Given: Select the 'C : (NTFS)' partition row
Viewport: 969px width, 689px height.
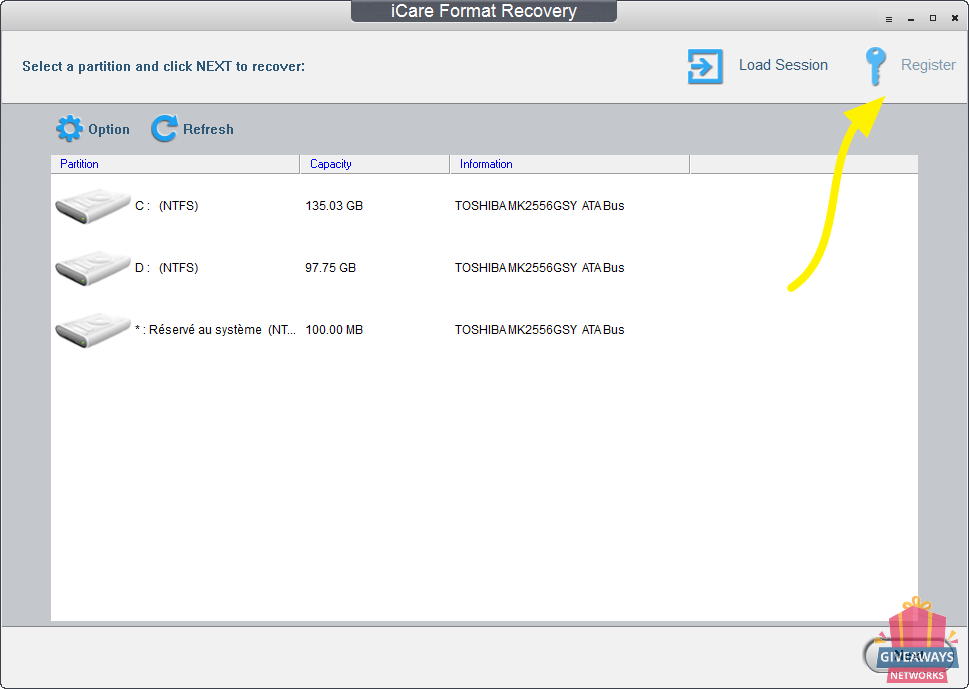Looking at the screenshot, I should click(x=484, y=206).
